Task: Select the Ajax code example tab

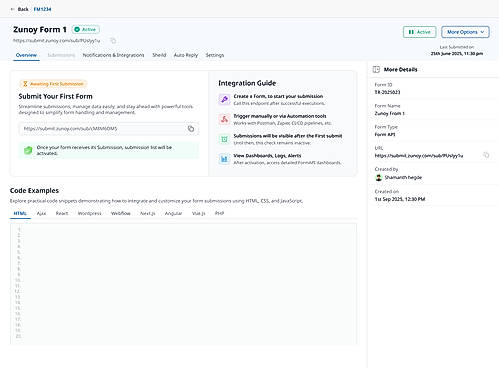Action: [x=41, y=213]
